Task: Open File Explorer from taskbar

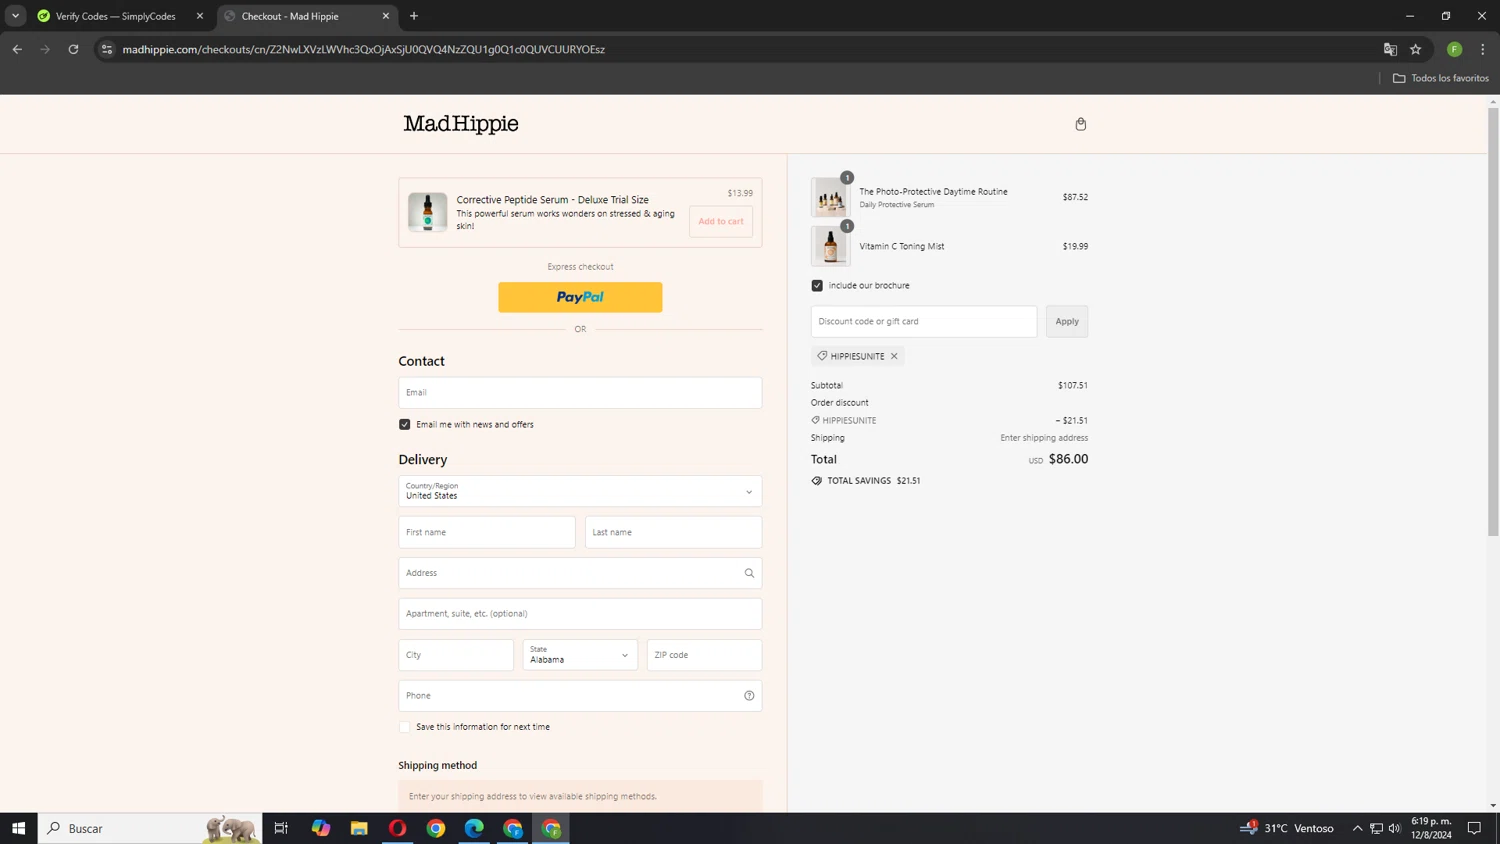Action: (x=359, y=828)
